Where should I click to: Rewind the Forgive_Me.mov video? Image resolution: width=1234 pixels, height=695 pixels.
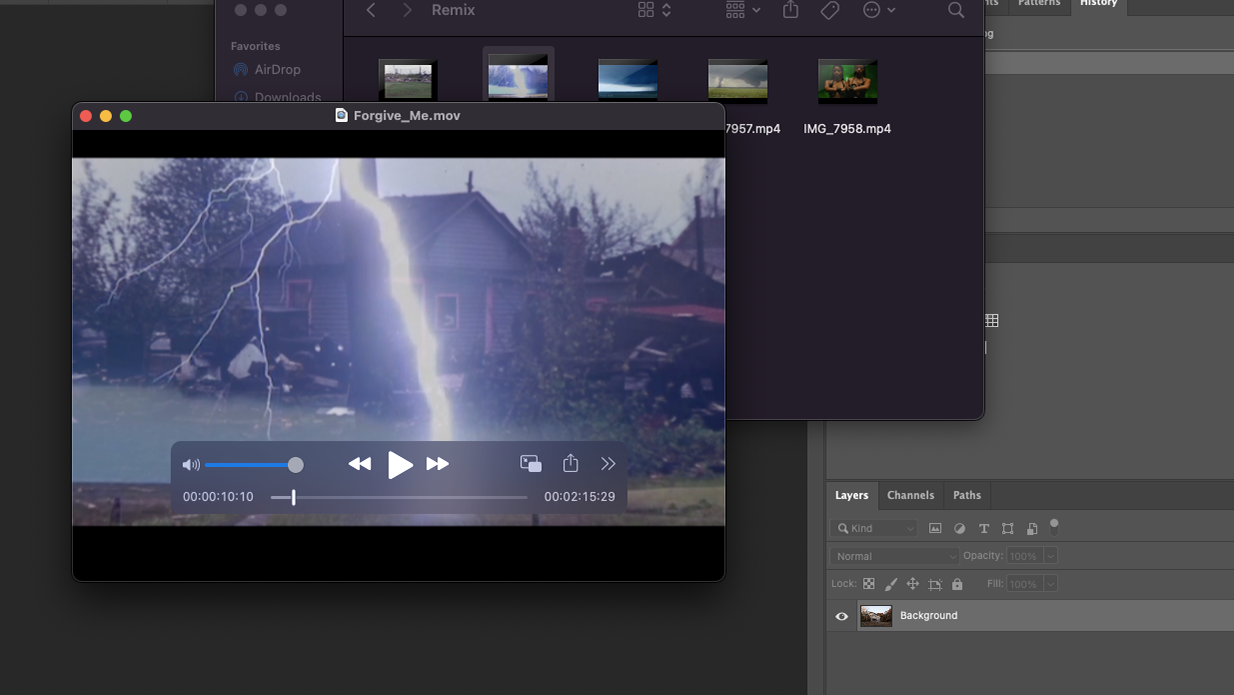359,464
